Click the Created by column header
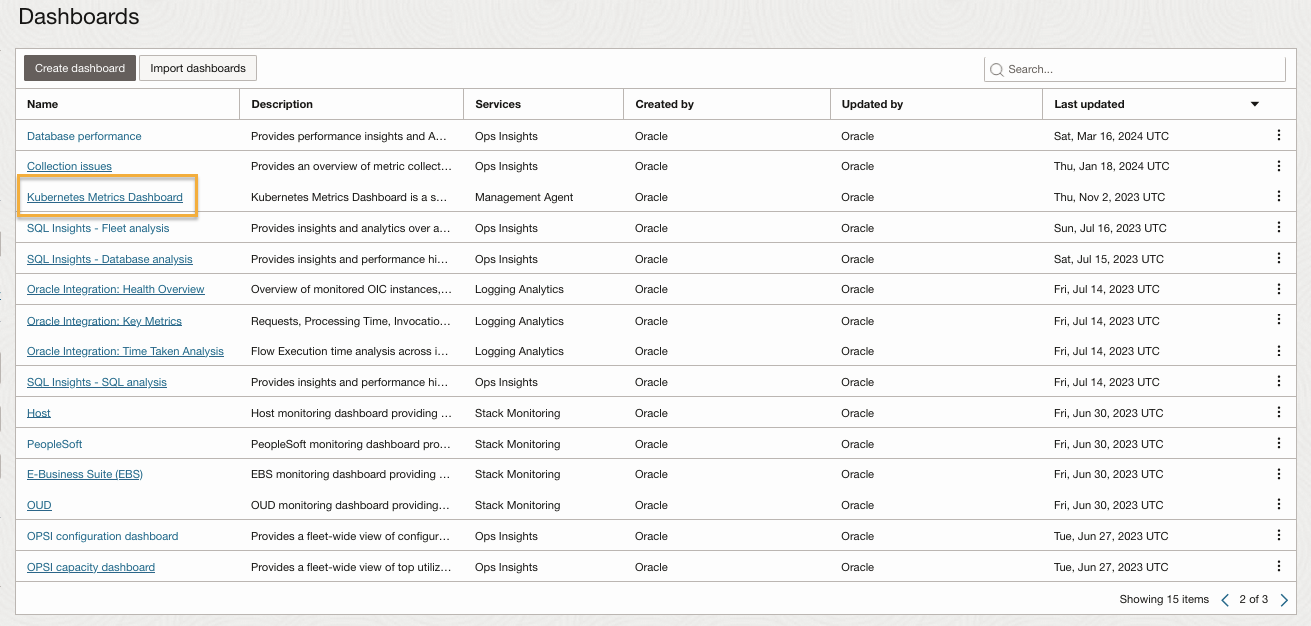Screen dimensions: 1311x626 pos(664,104)
